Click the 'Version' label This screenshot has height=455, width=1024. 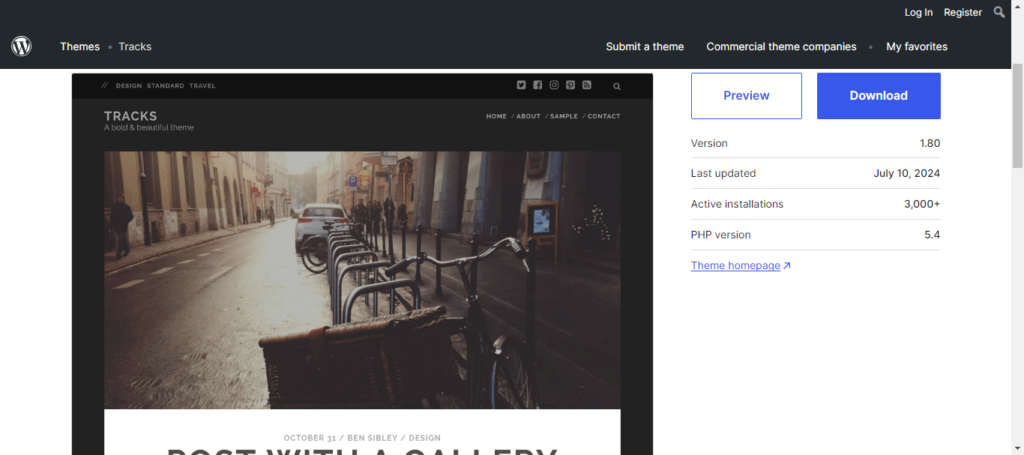(709, 143)
